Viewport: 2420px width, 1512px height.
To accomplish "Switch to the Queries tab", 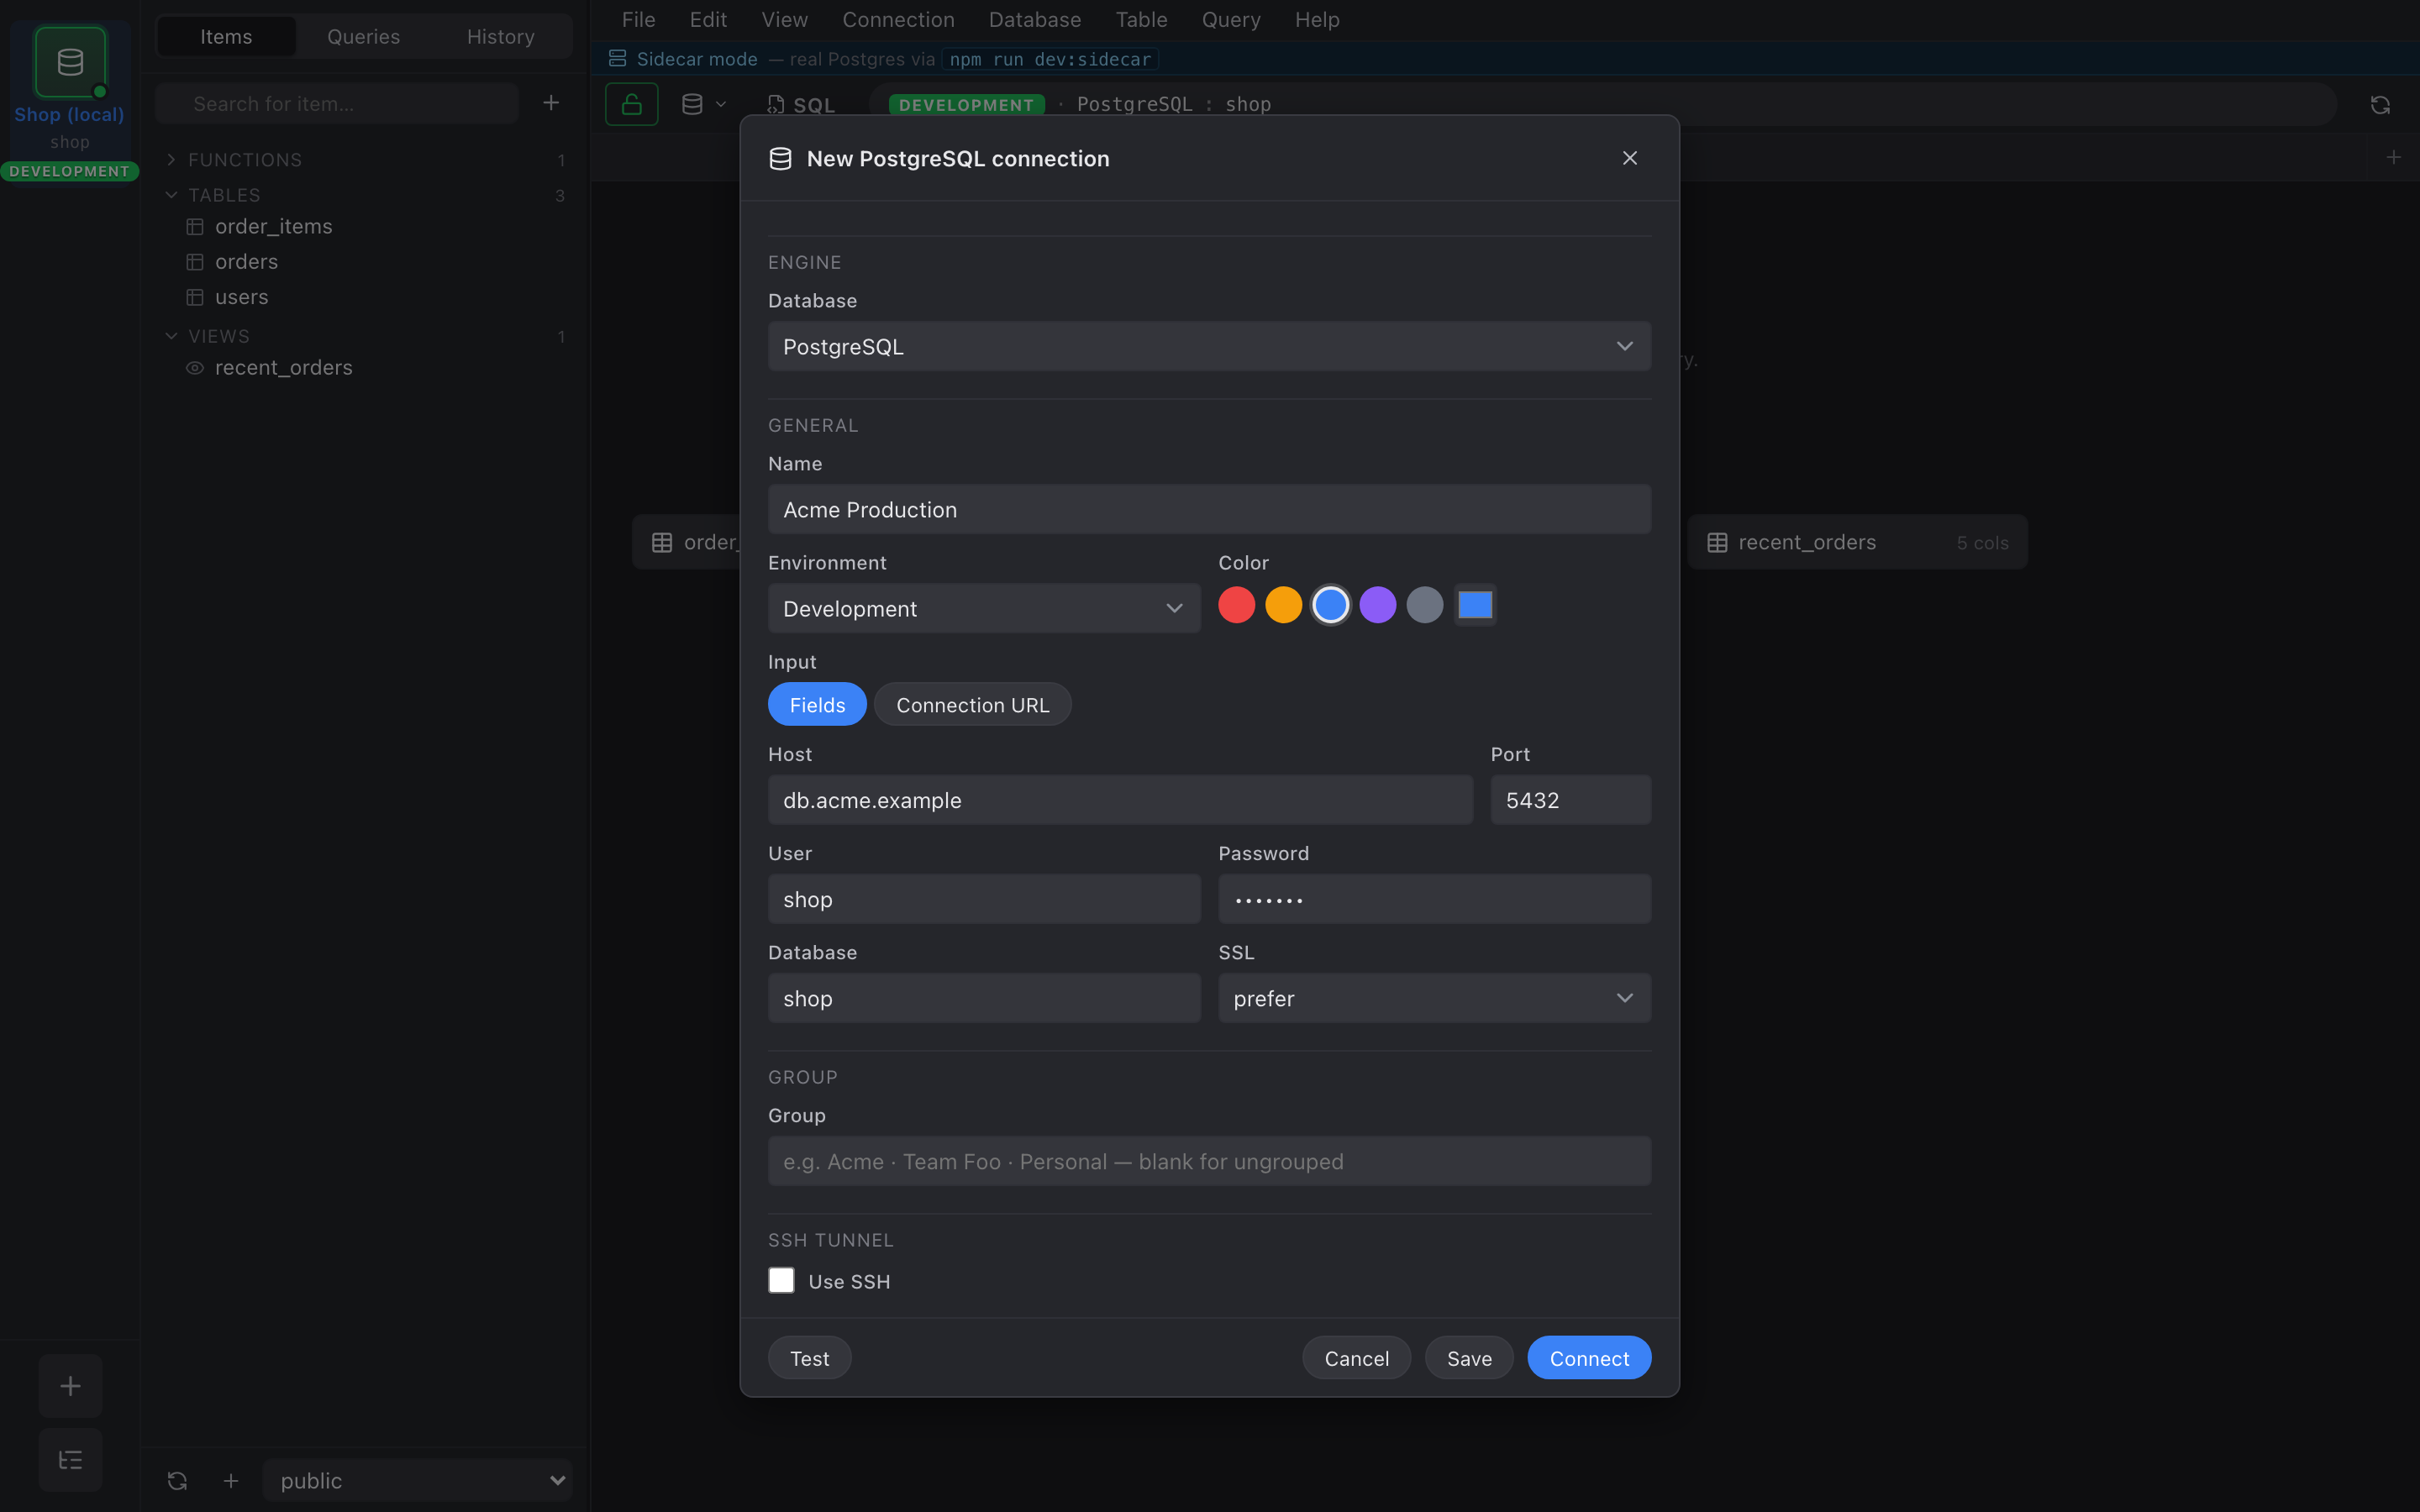I will pos(363,37).
